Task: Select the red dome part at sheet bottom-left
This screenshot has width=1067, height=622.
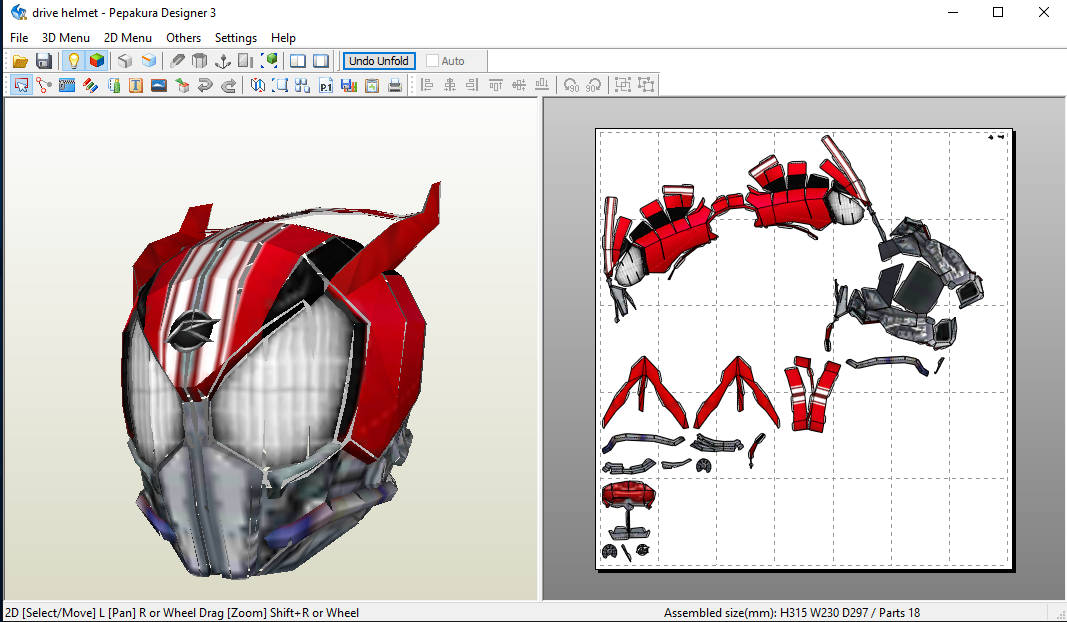Action: tap(628, 495)
